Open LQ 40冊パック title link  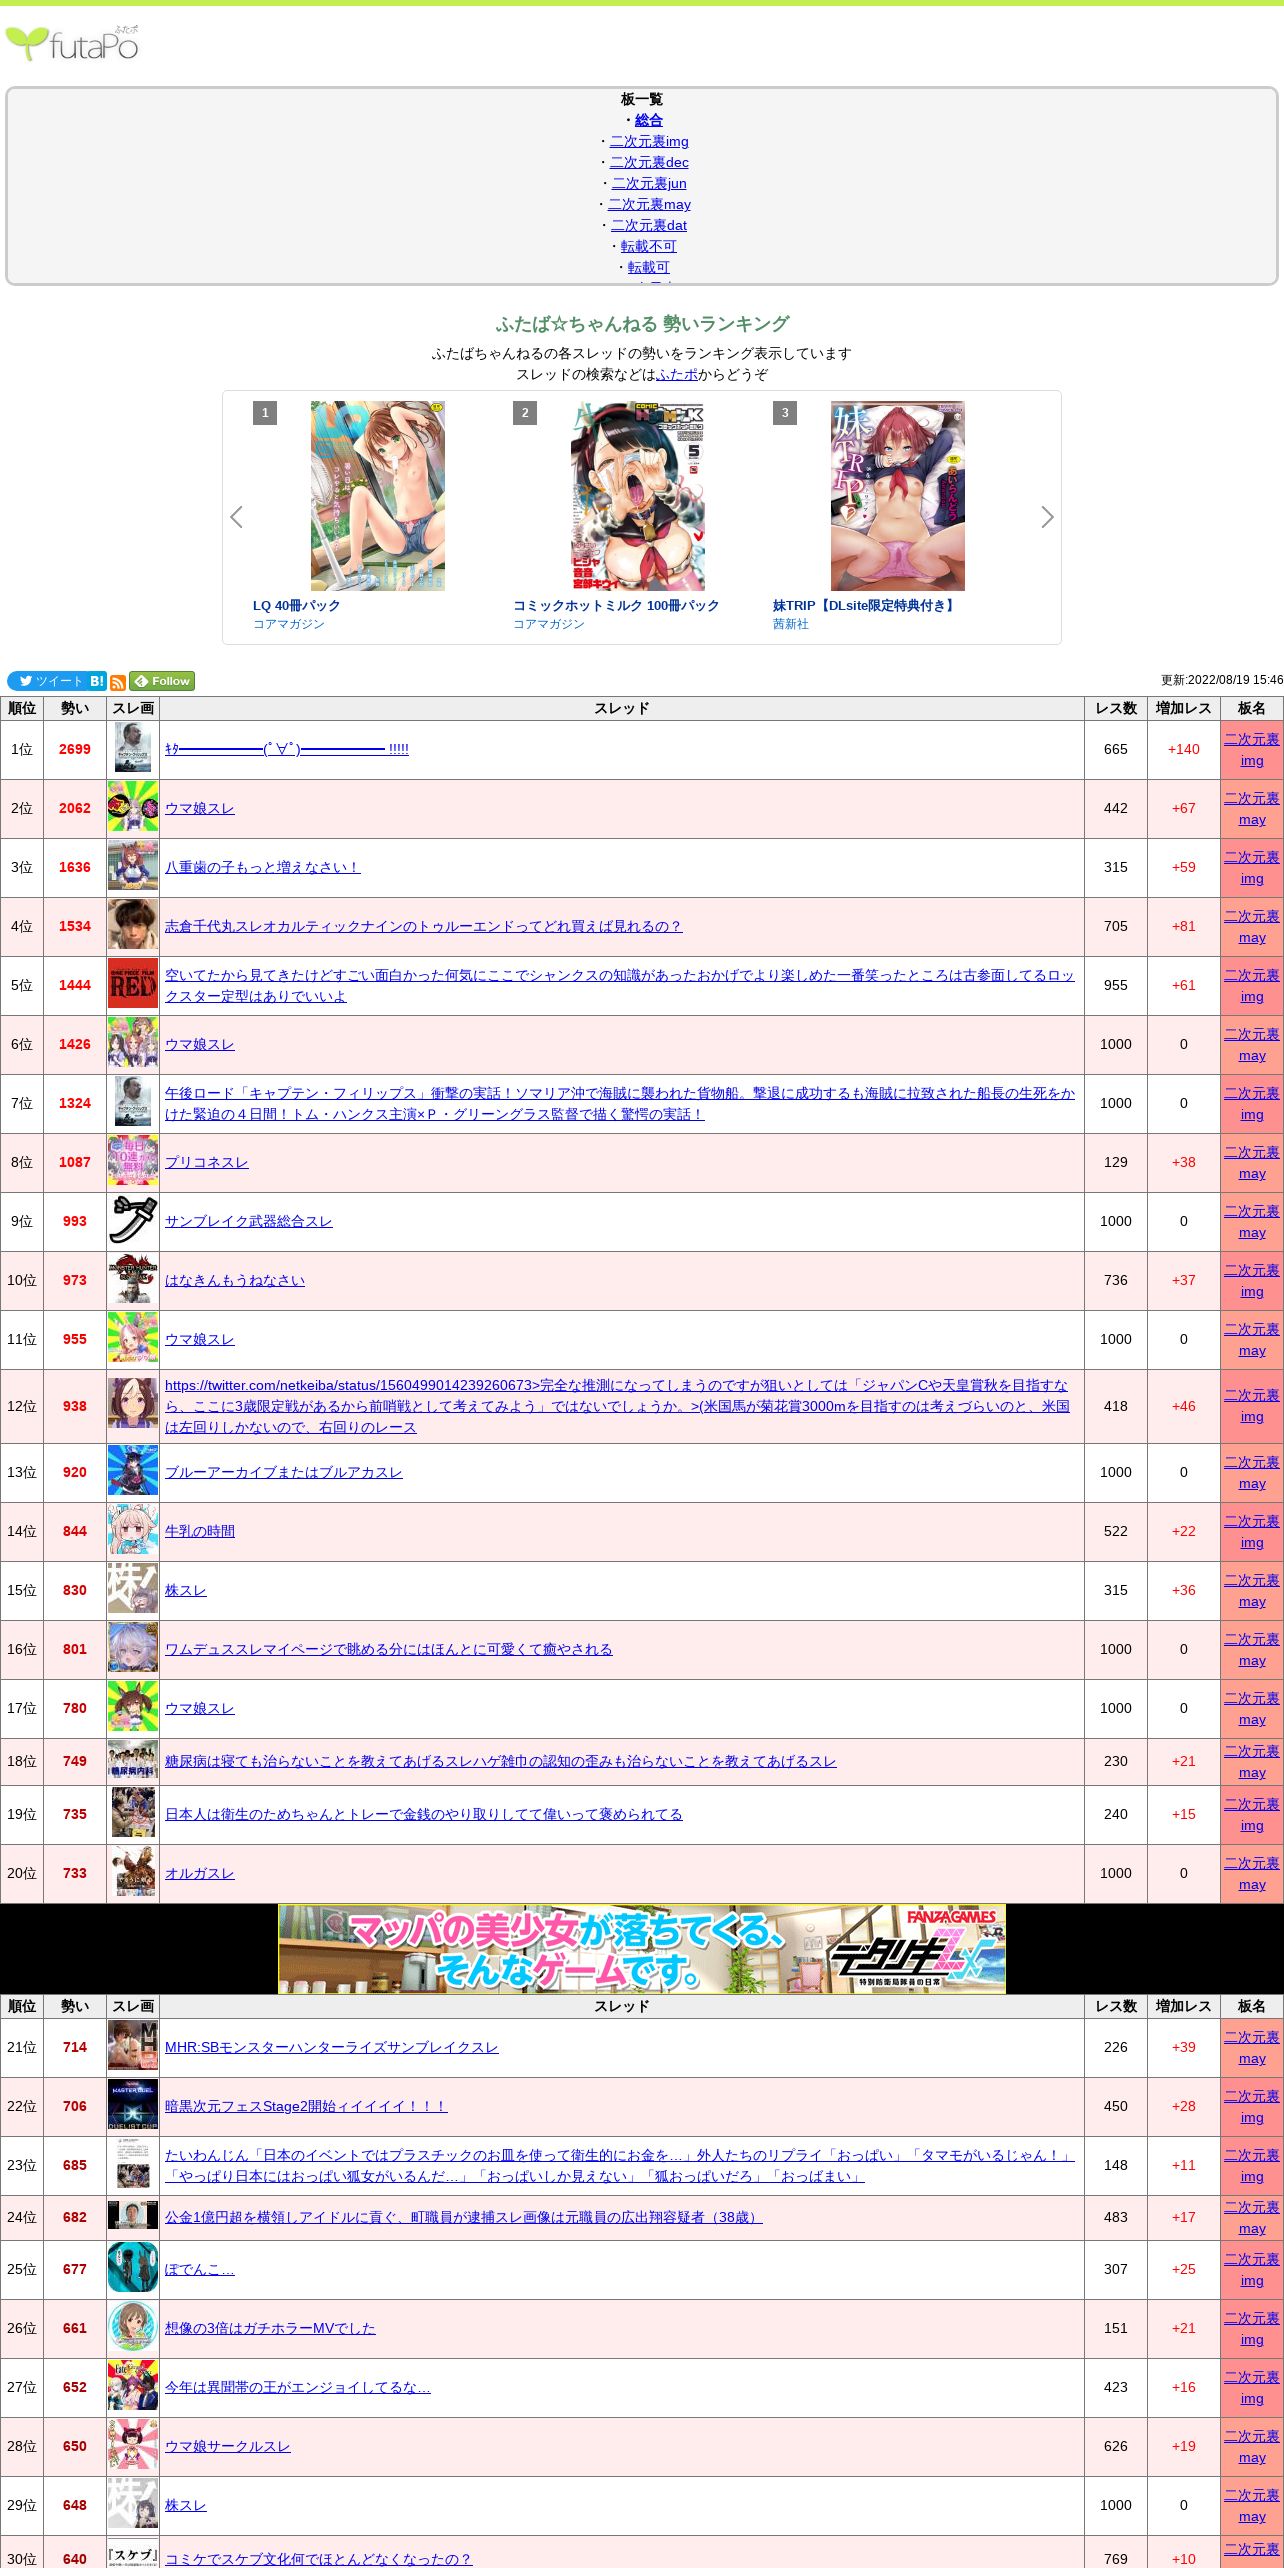pyautogui.click(x=296, y=606)
